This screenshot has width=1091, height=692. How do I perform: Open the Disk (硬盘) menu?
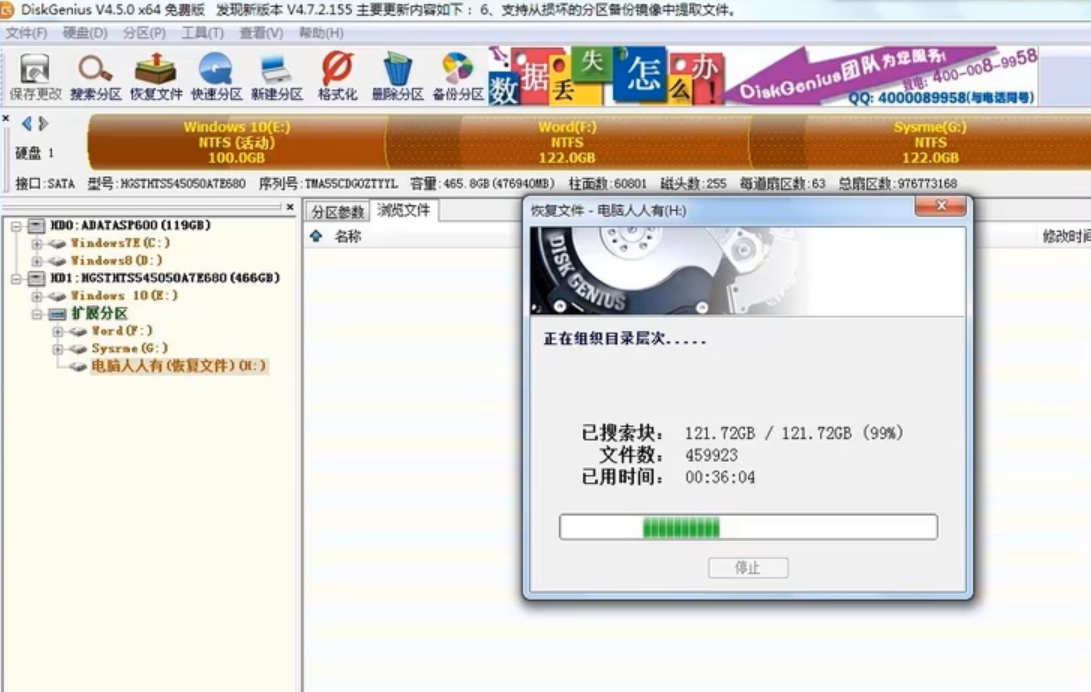[x=85, y=33]
